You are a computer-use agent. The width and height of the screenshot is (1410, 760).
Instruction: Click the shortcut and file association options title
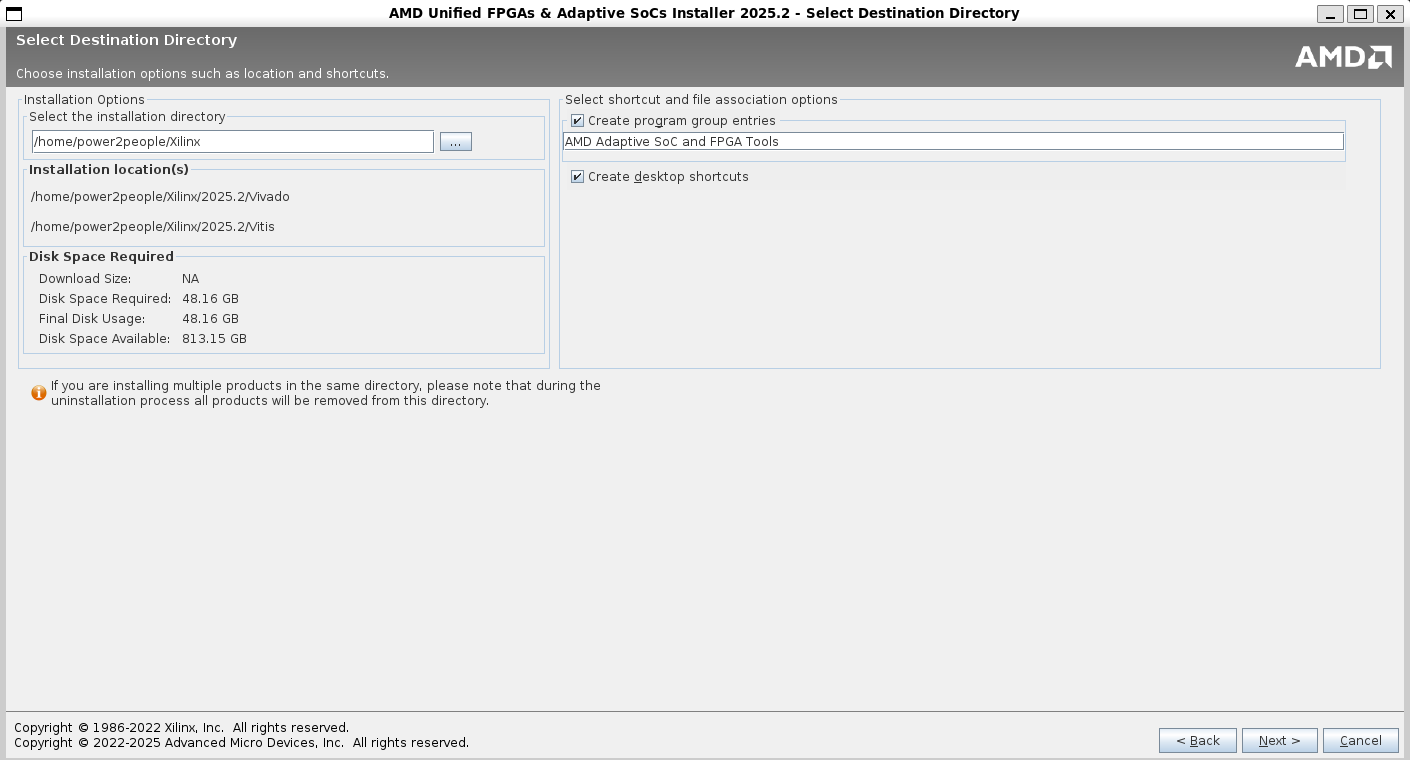(701, 100)
